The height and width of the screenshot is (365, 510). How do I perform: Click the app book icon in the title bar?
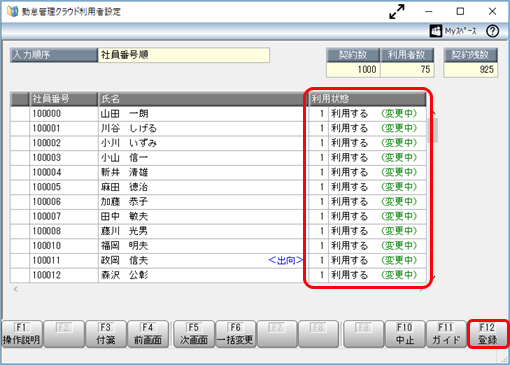(x=12, y=11)
